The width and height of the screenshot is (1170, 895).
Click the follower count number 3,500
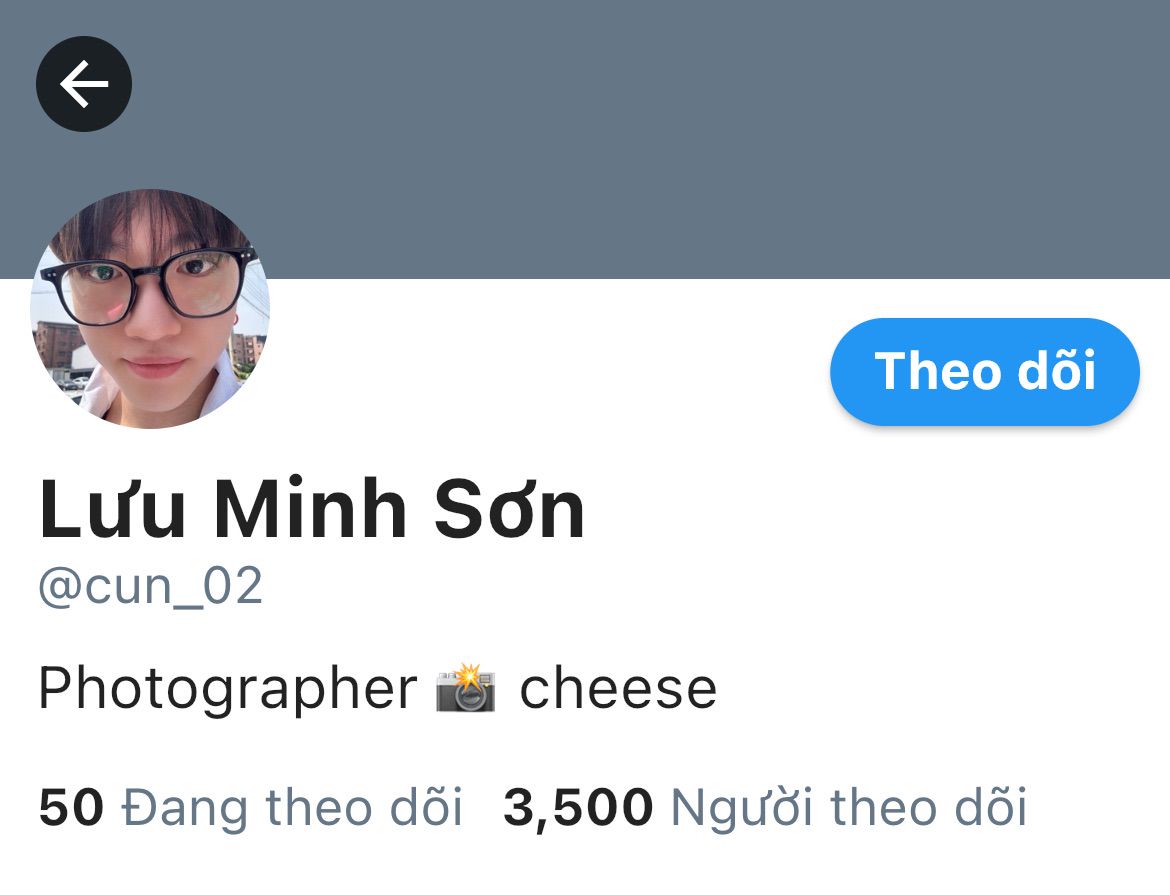coord(578,808)
